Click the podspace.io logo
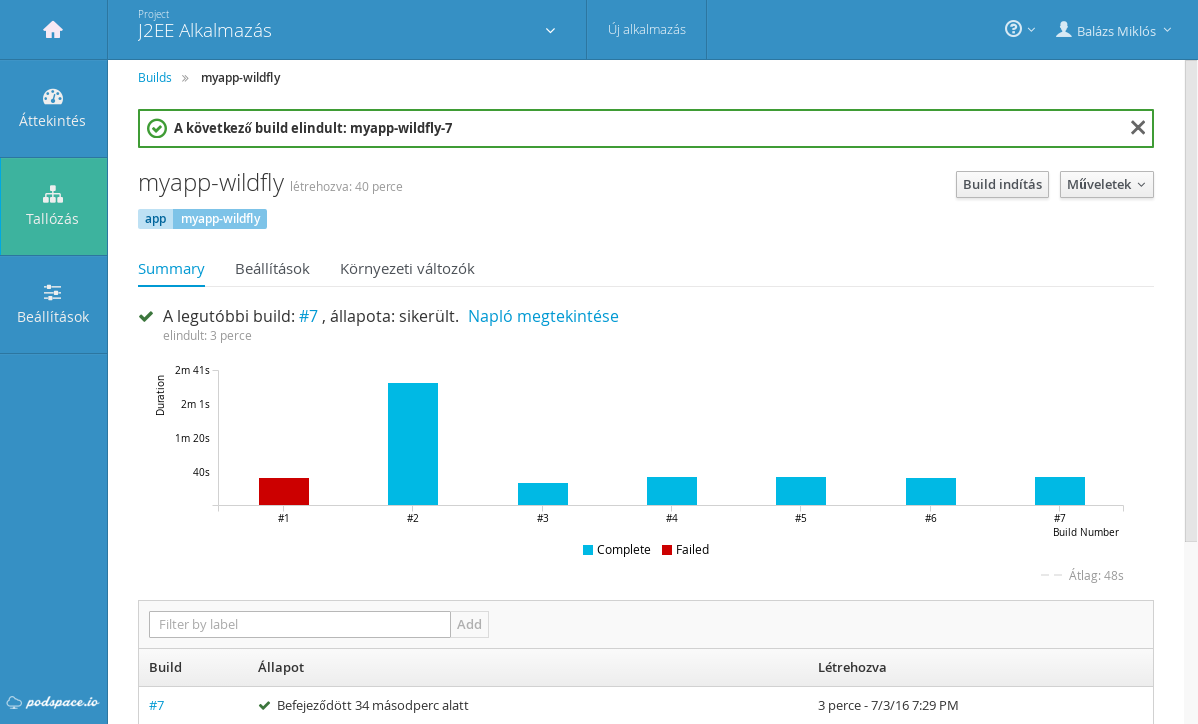The height and width of the screenshot is (724, 1198). 53,702
